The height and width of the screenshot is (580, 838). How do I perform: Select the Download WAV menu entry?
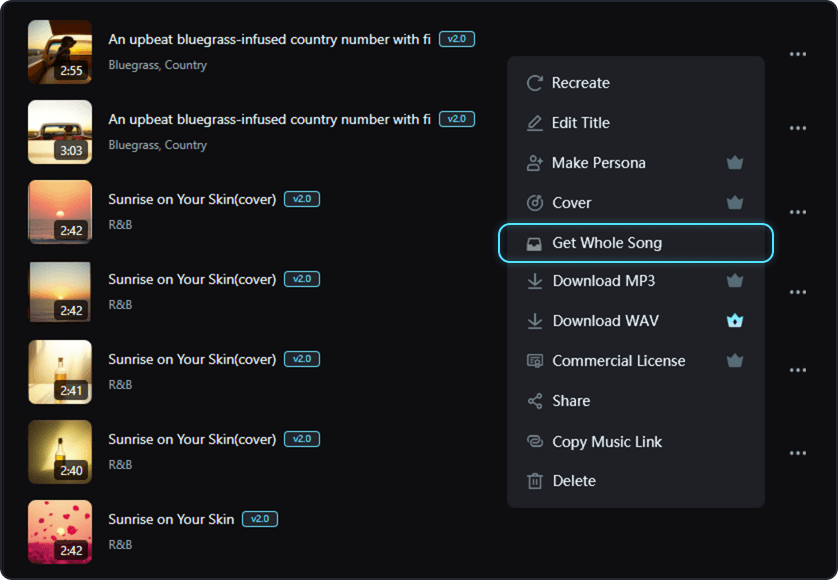602,320
